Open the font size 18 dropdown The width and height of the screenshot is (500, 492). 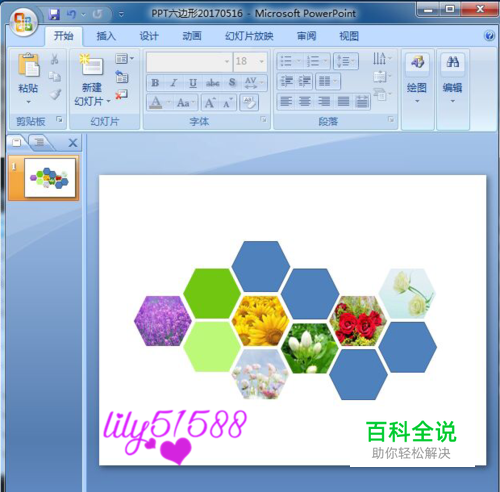[x=262, y=62]
